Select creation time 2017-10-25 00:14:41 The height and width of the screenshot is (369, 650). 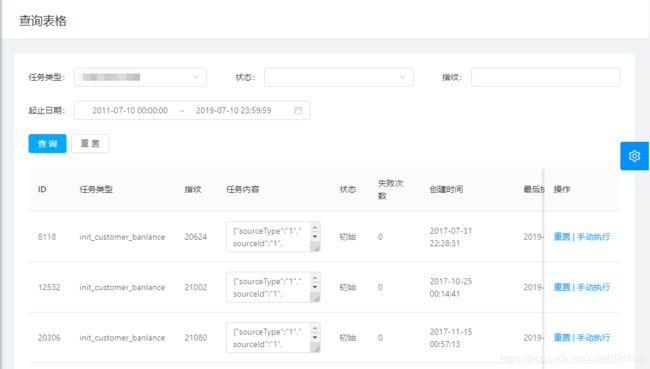coord(451,287)
